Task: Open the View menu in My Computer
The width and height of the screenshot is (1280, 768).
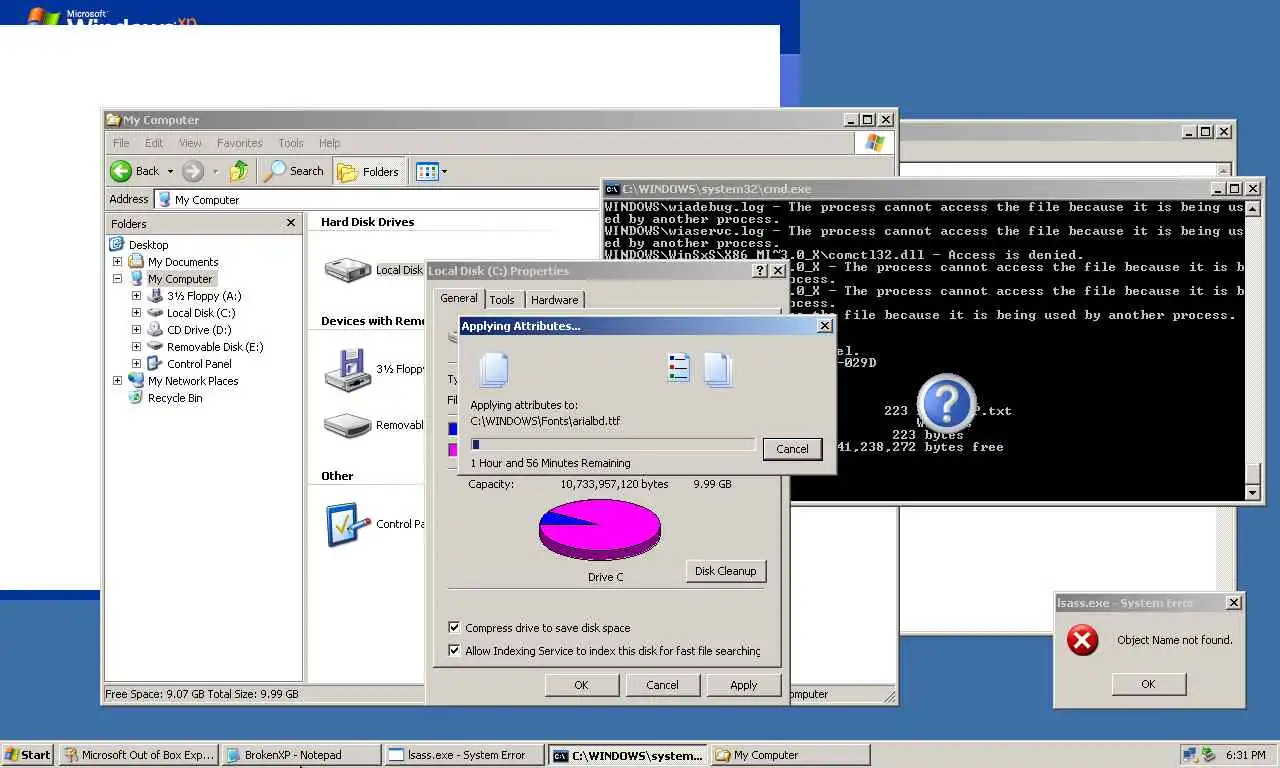Action: click(190, 143)
